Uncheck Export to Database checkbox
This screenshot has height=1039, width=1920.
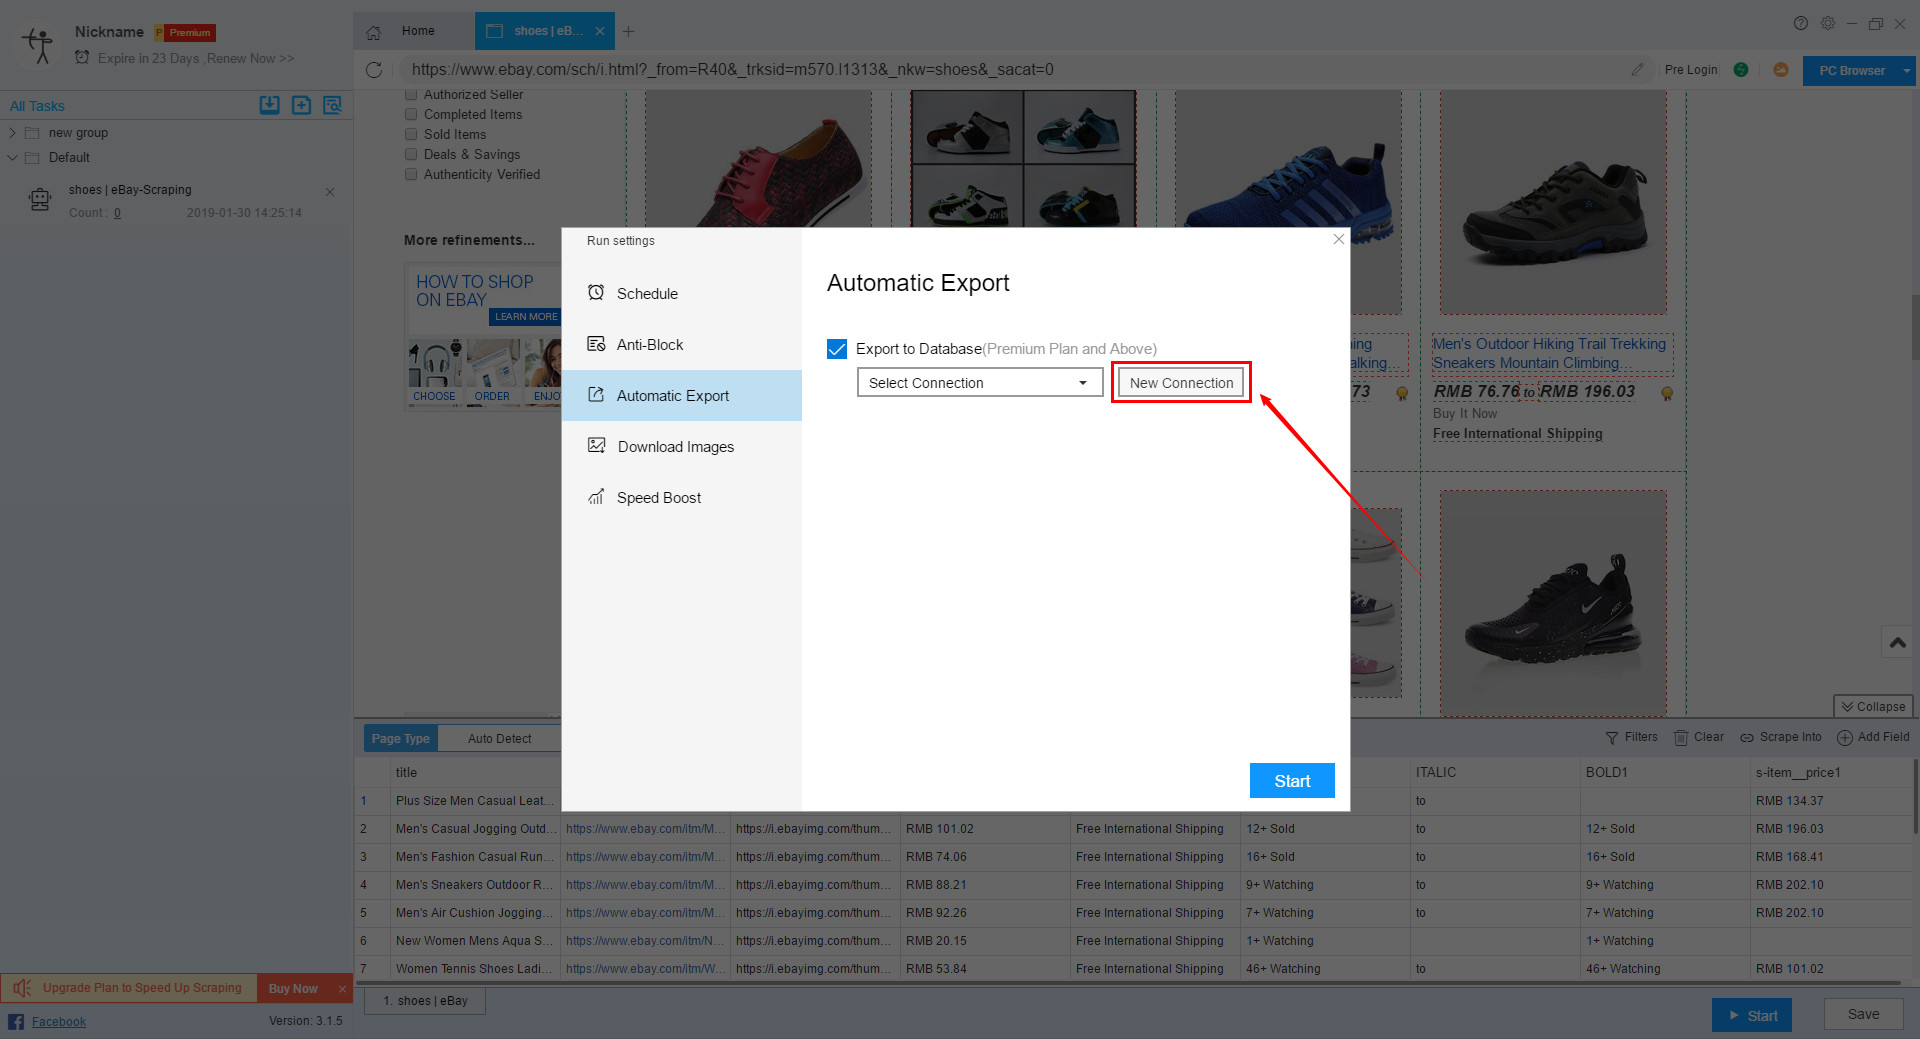(x=837, y=349)
